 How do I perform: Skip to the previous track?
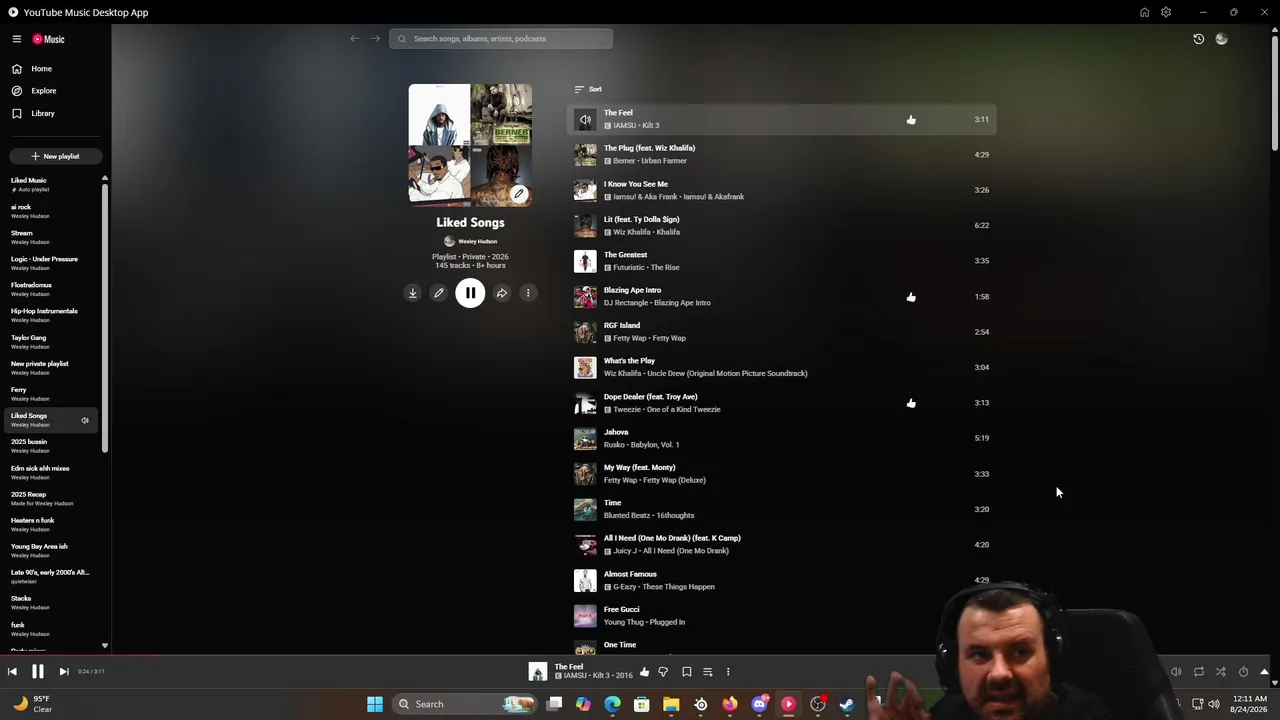click(x=12, y=672)
